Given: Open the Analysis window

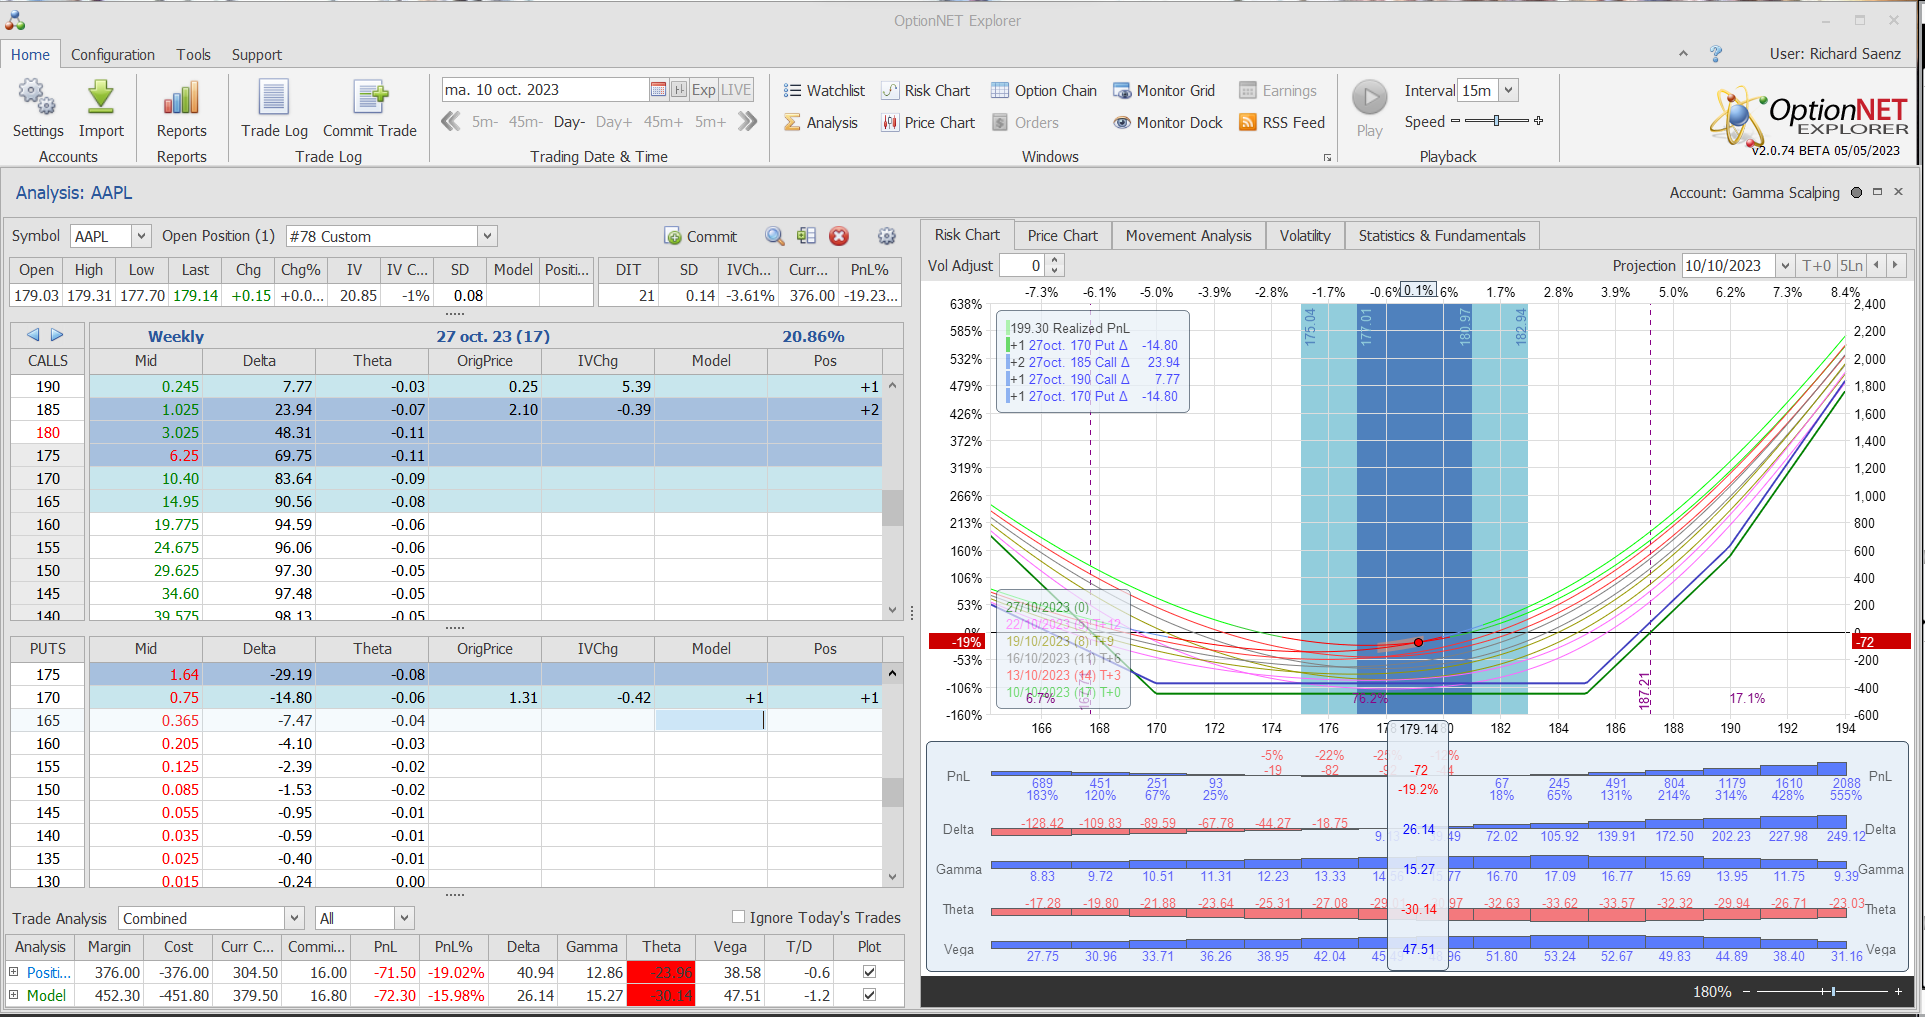Looking at the screenshot, I should [821, 123].
